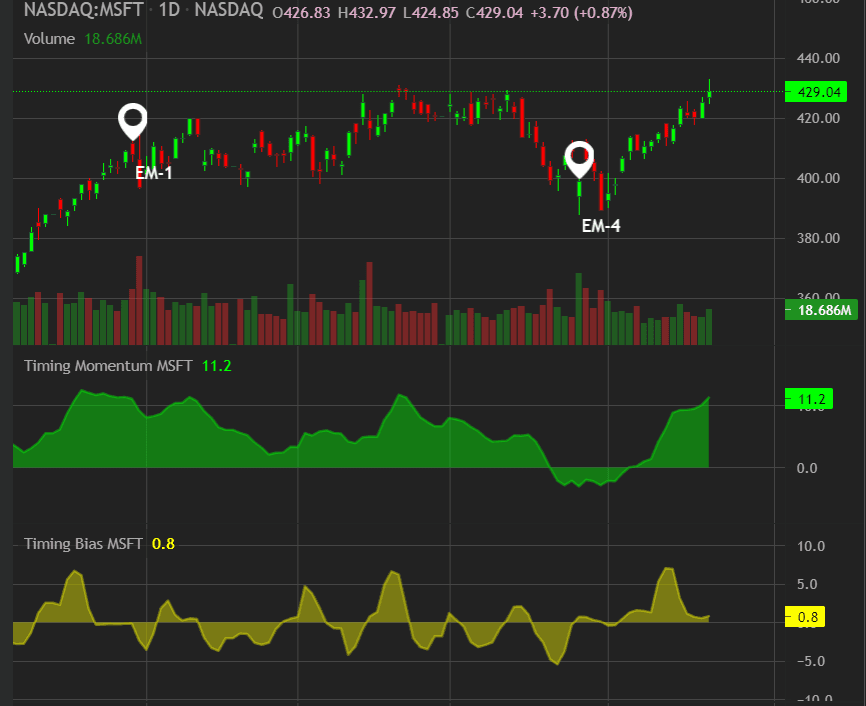Click the high price H432.97 in header
Screen dimensions: 866x706
coord(367,13)
